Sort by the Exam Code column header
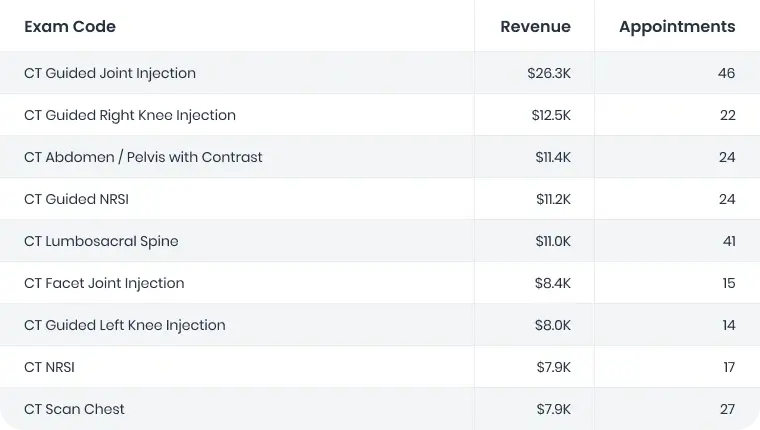760x430 pixels. pyautogui.click(x=70, y=27)
